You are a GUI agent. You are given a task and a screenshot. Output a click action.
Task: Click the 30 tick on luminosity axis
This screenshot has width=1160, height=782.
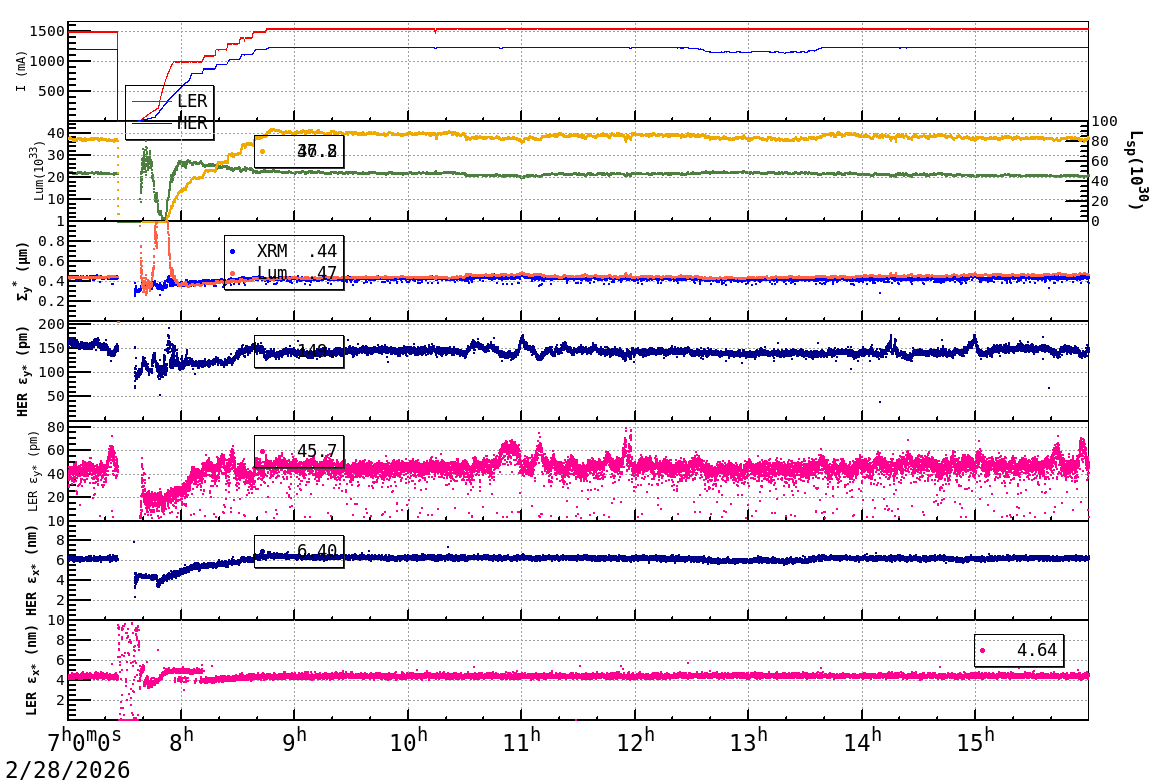[x=56, y=155]
